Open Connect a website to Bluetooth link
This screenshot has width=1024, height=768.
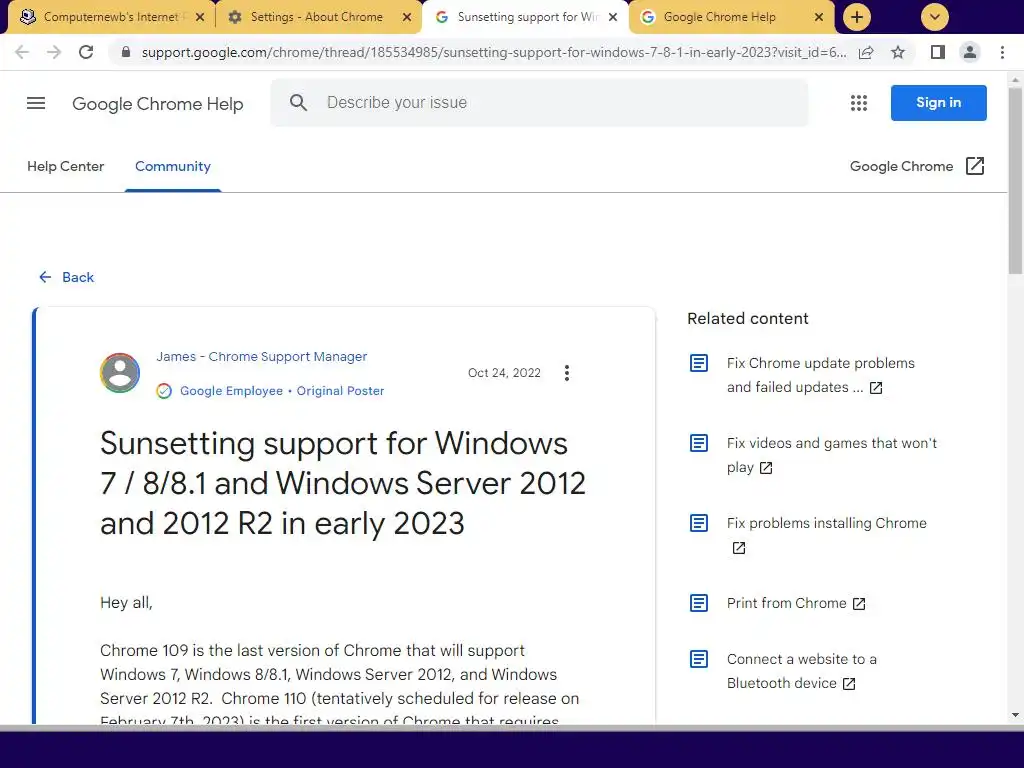point(801,671)
